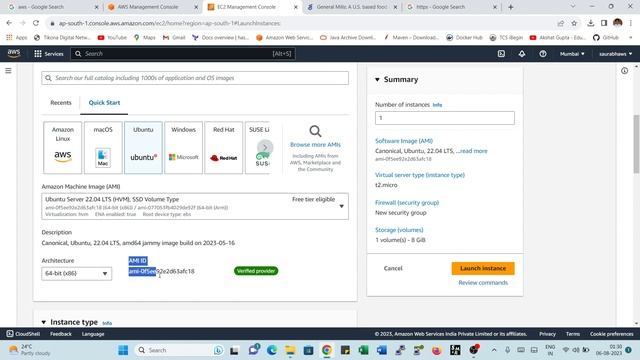Screen dimensions: 640x360
Task: Click the next arrow on the AMI carousel
Action: point(265,147)
